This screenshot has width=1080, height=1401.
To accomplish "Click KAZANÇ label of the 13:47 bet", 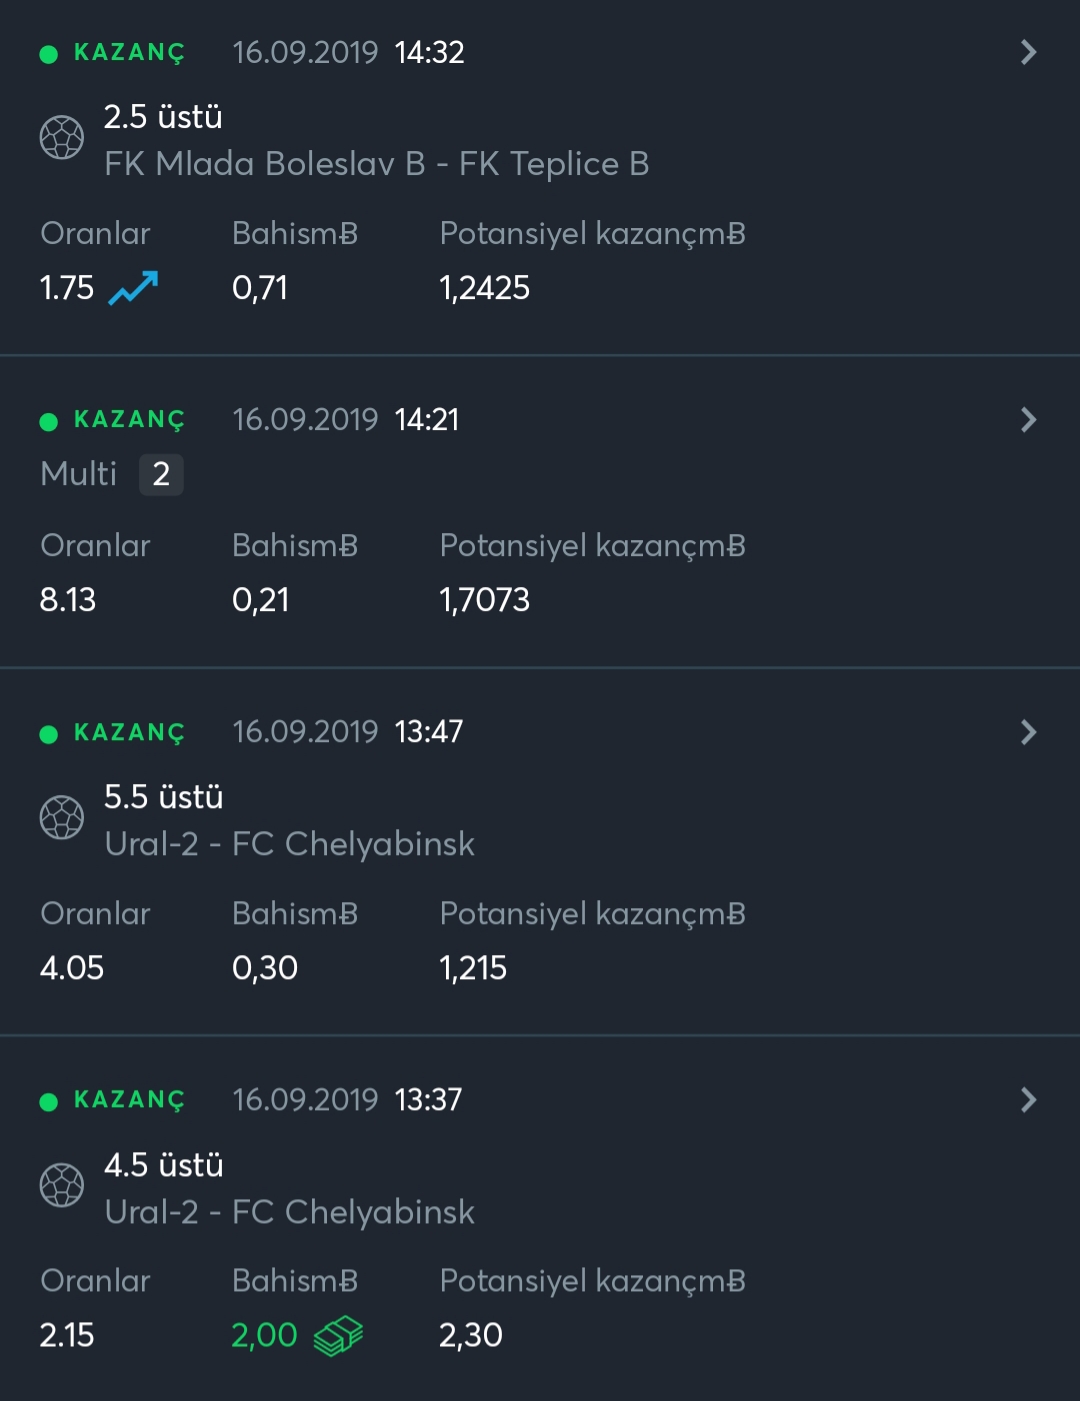I will coord(130,733).
